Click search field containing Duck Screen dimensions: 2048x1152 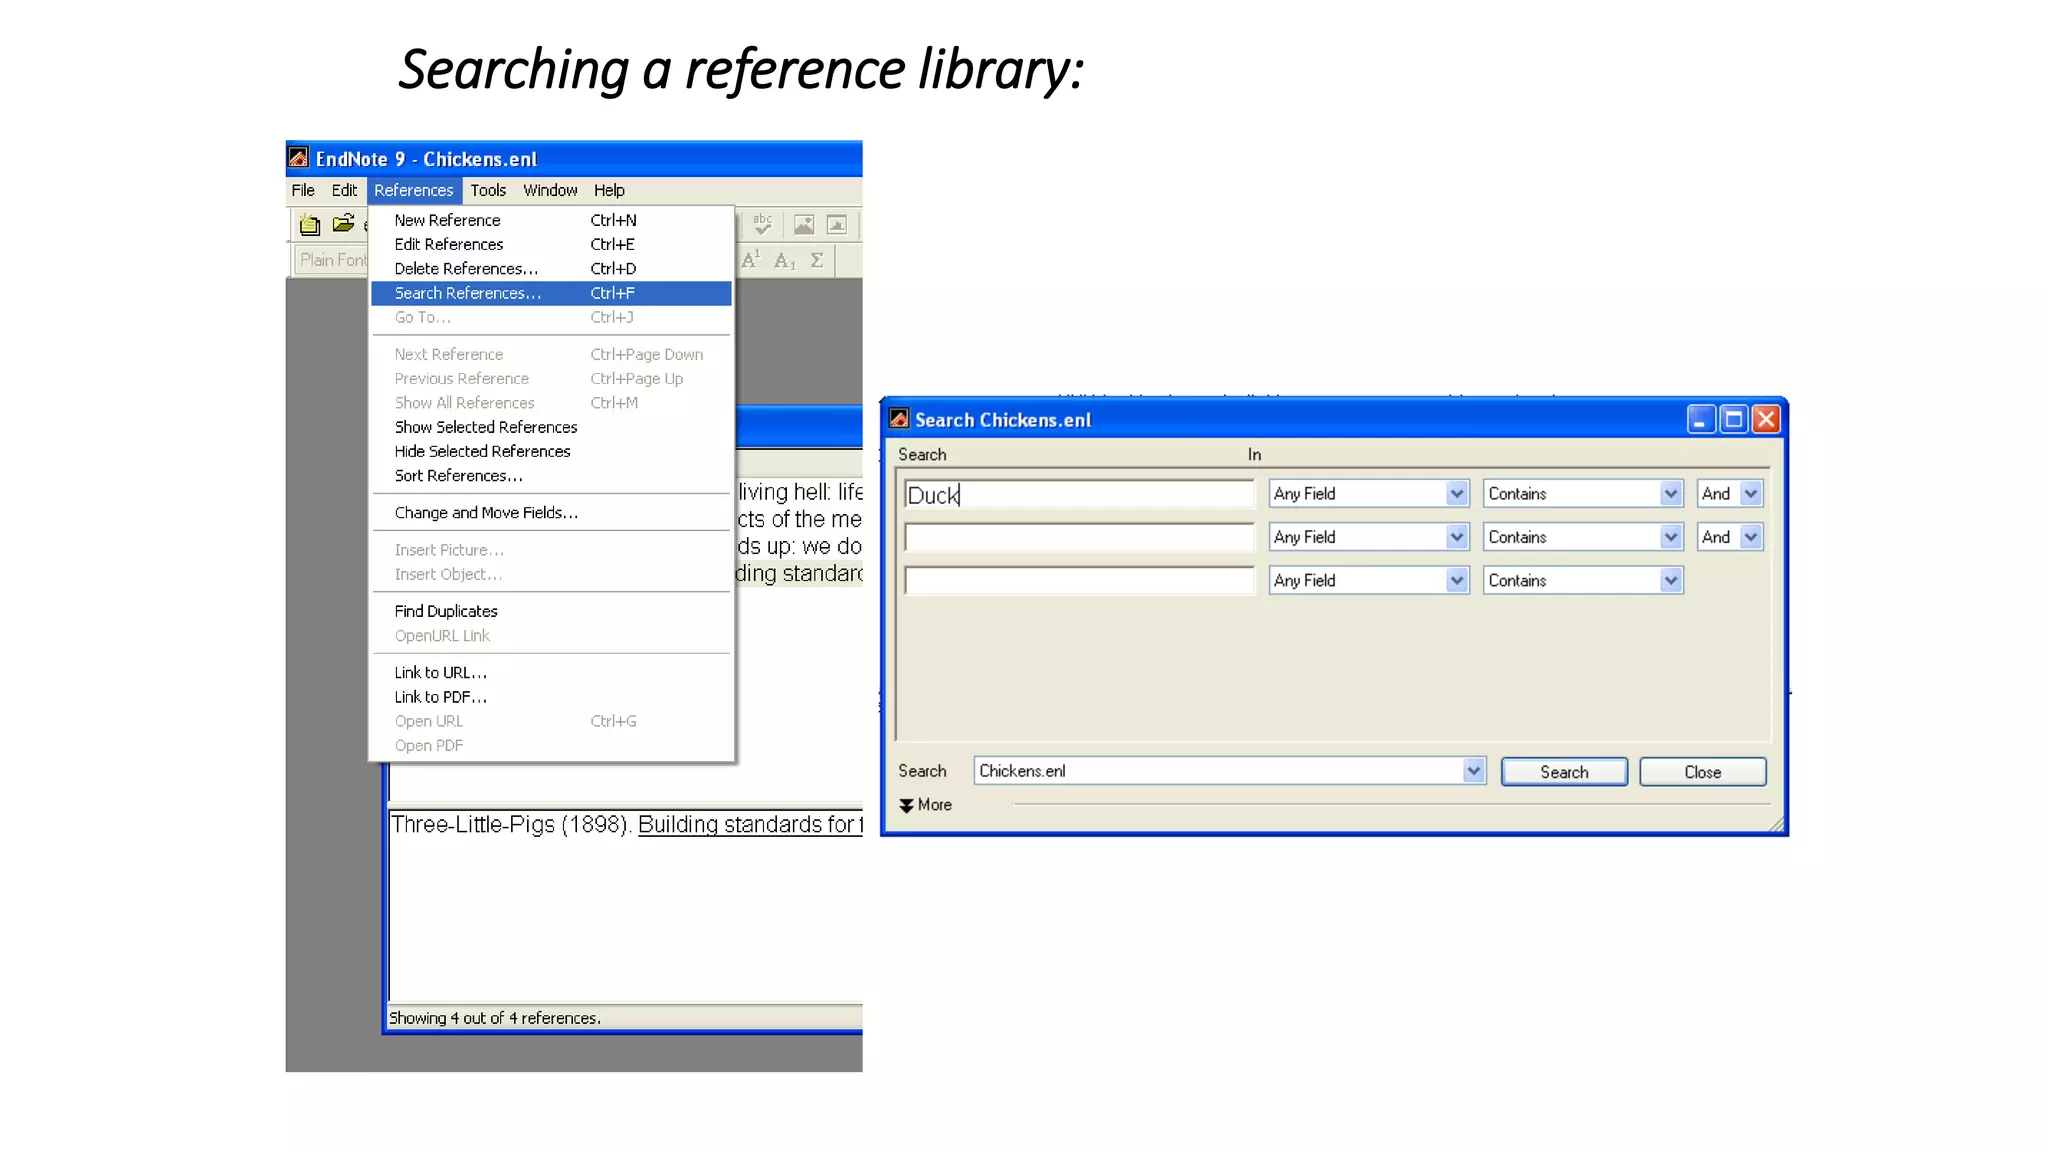[x=1079, y=494]
